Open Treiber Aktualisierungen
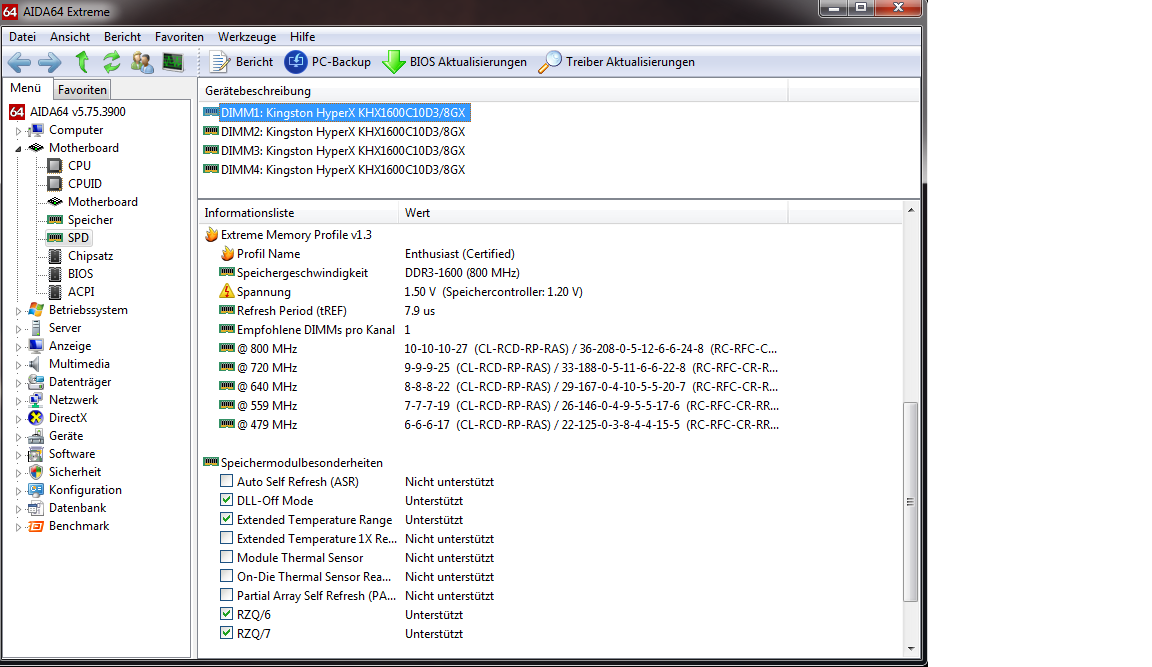The width and height of the screenshot is (1152, 667). 616,62
